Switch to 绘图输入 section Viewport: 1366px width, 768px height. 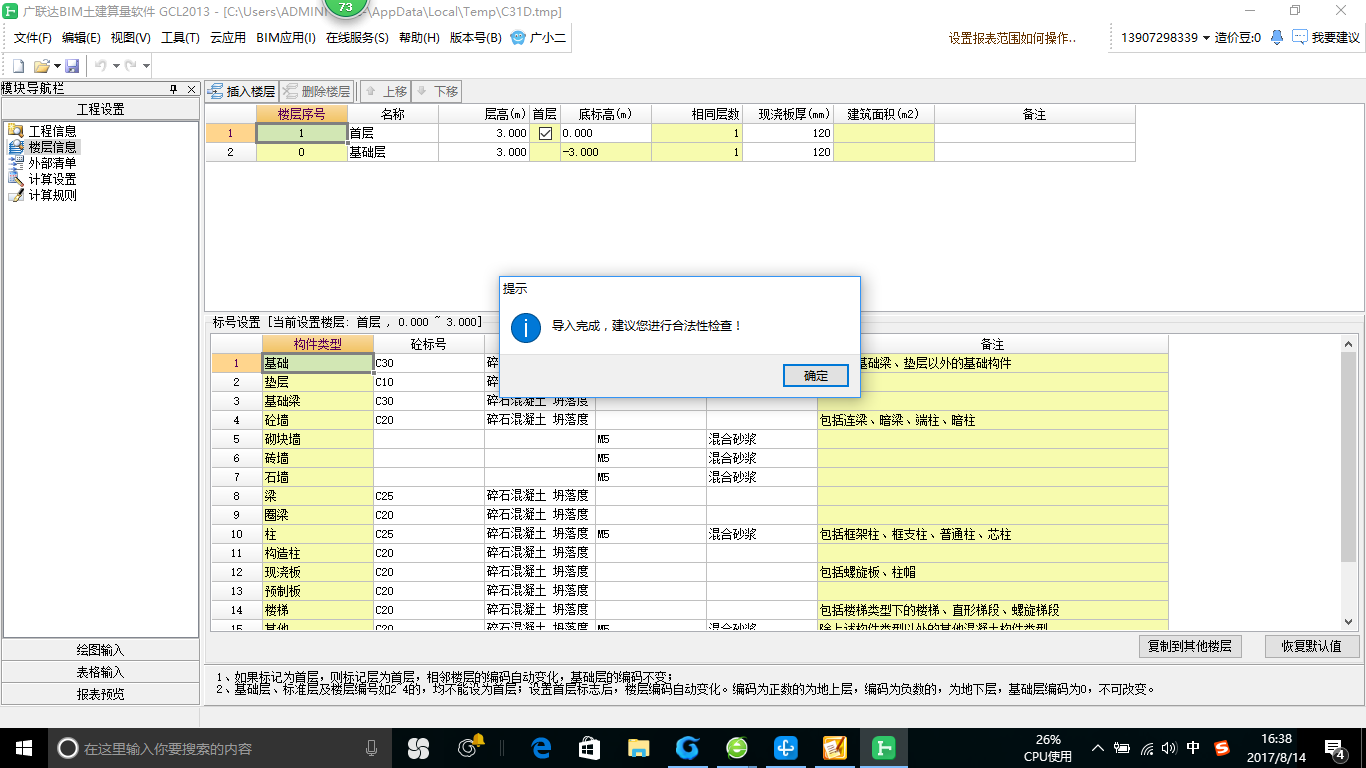pos(101,650)
